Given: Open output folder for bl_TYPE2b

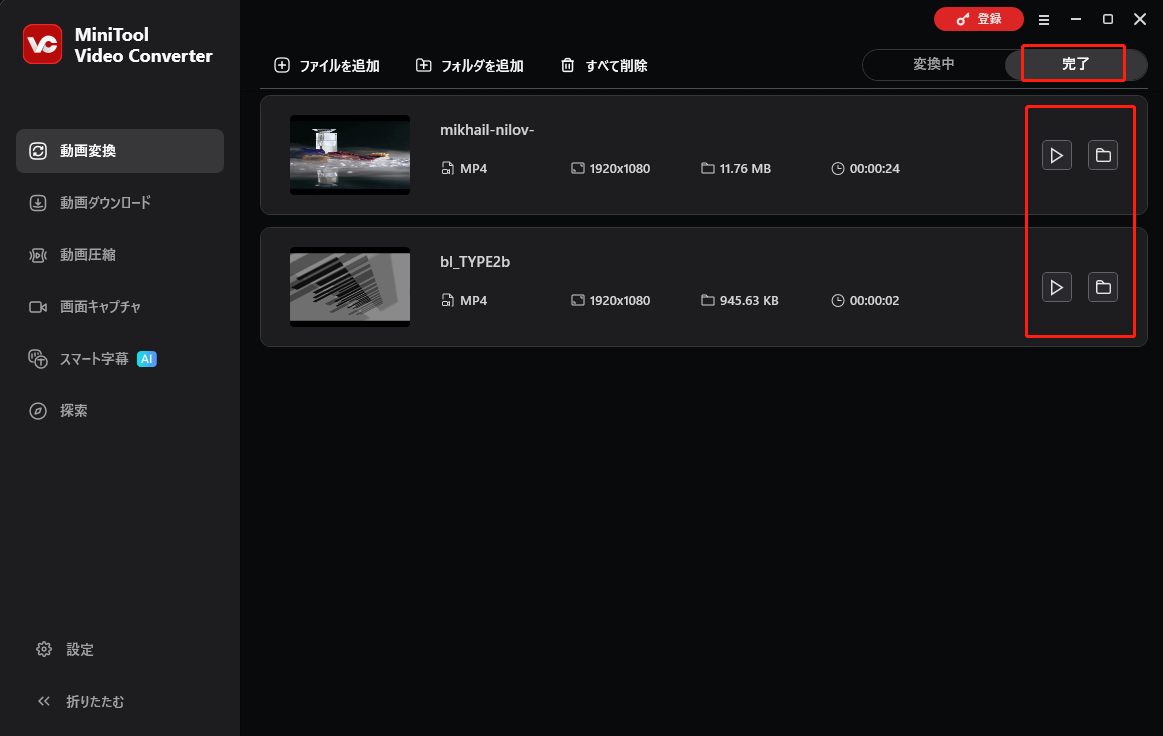Looking at the screenshot, I should coord(1103,287).
